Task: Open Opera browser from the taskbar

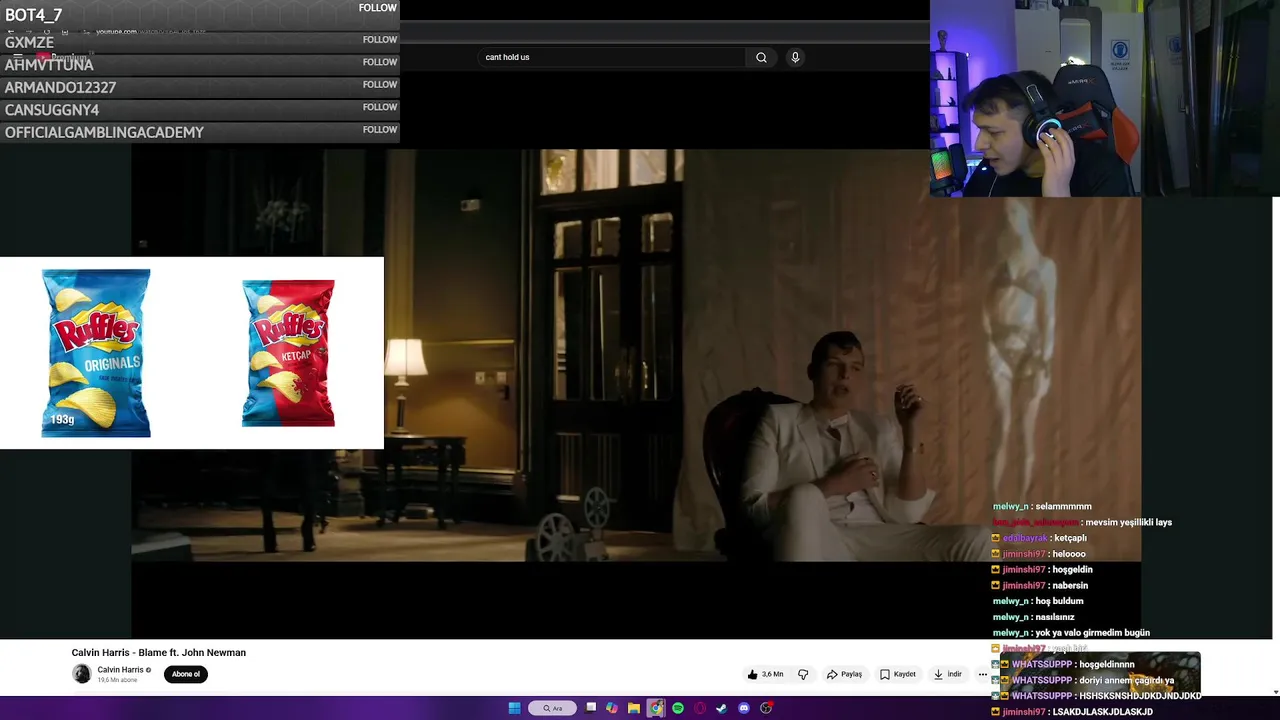Action: pos(700,708)
